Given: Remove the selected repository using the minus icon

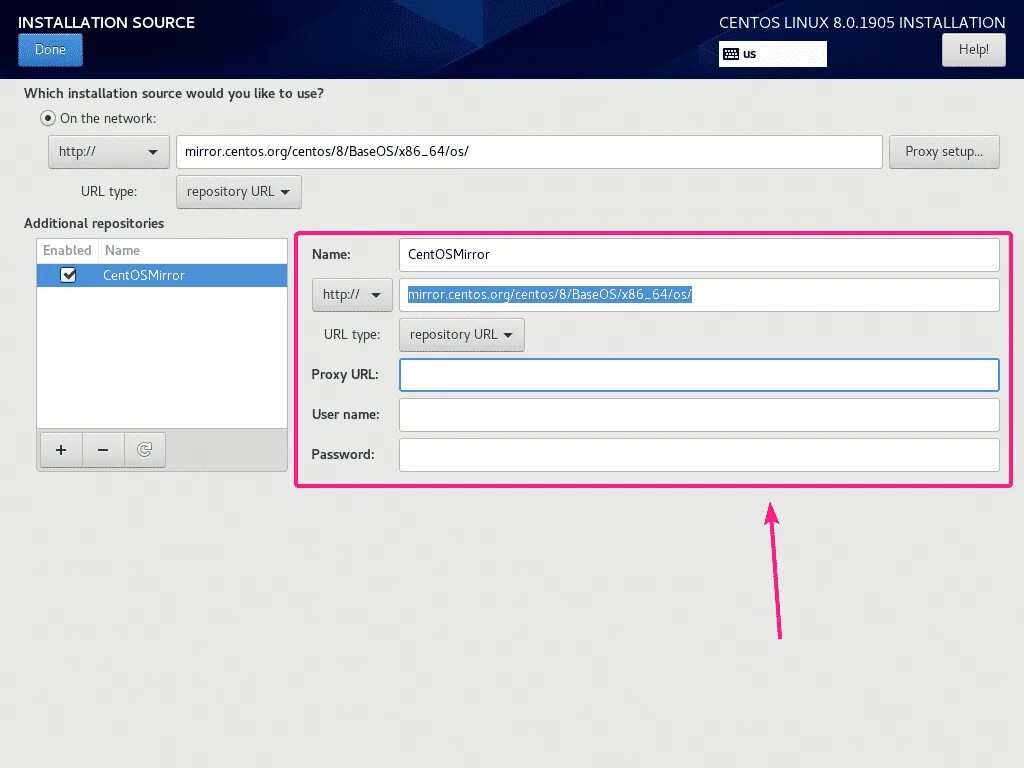Looking at the screenshot, I should click(x=102, y=450).
